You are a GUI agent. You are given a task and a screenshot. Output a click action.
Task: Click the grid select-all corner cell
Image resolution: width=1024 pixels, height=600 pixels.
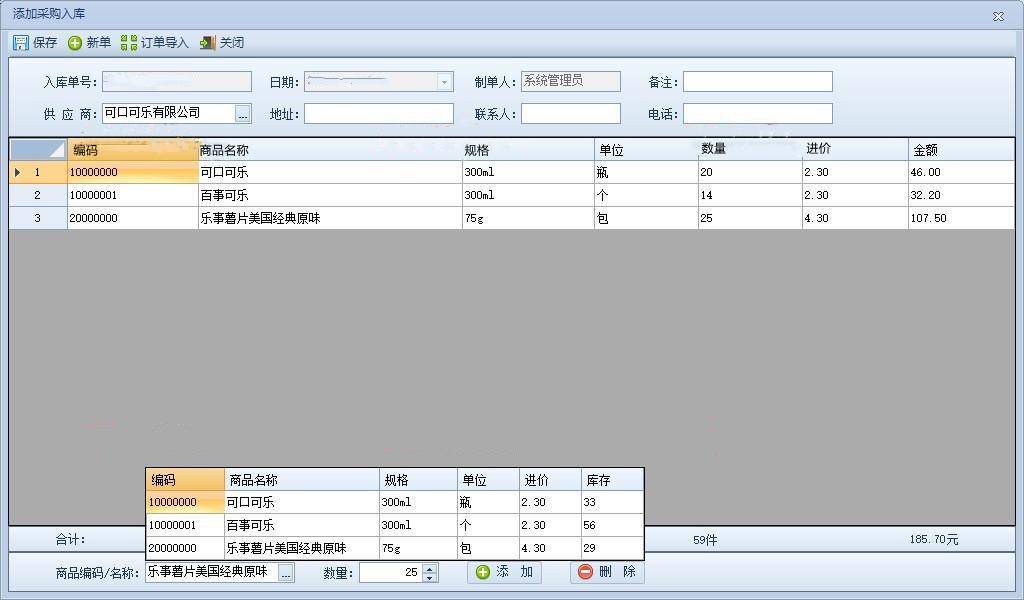(38, 150)
